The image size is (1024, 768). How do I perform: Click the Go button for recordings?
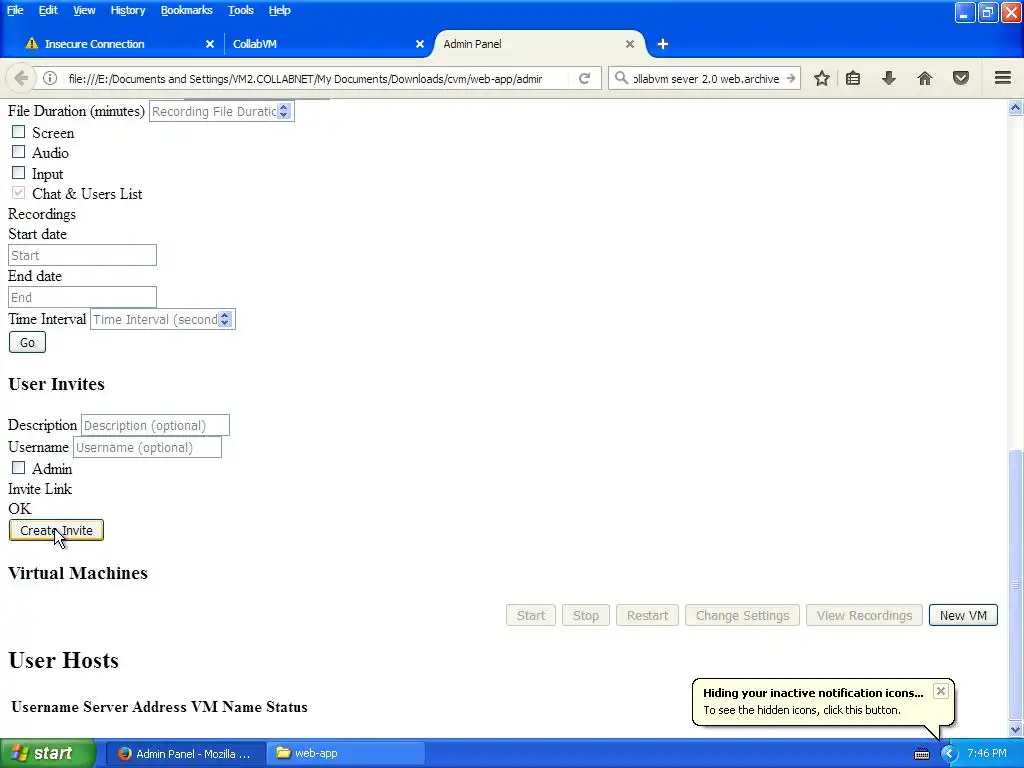pos(27,342)
